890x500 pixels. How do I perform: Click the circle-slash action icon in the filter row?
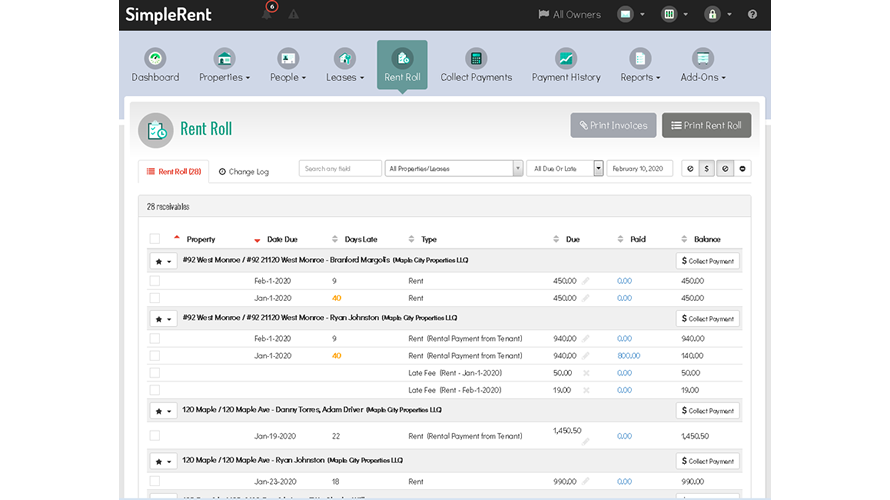(x=725, y=169)
